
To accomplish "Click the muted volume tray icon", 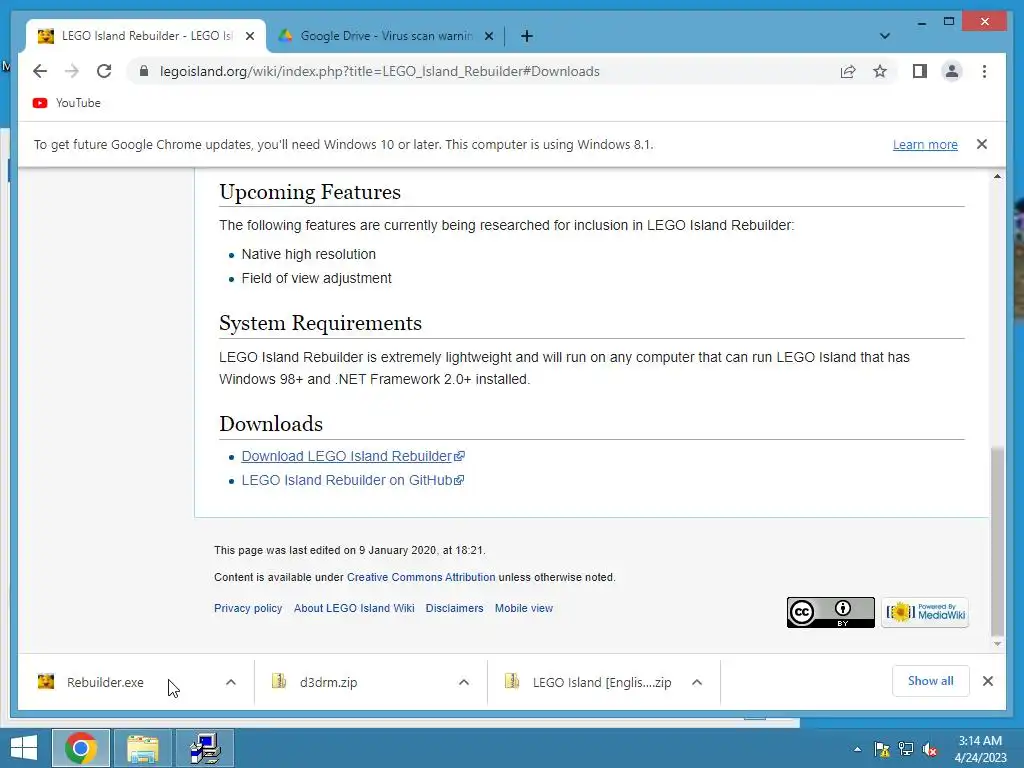I will click(x=930, y=750).
